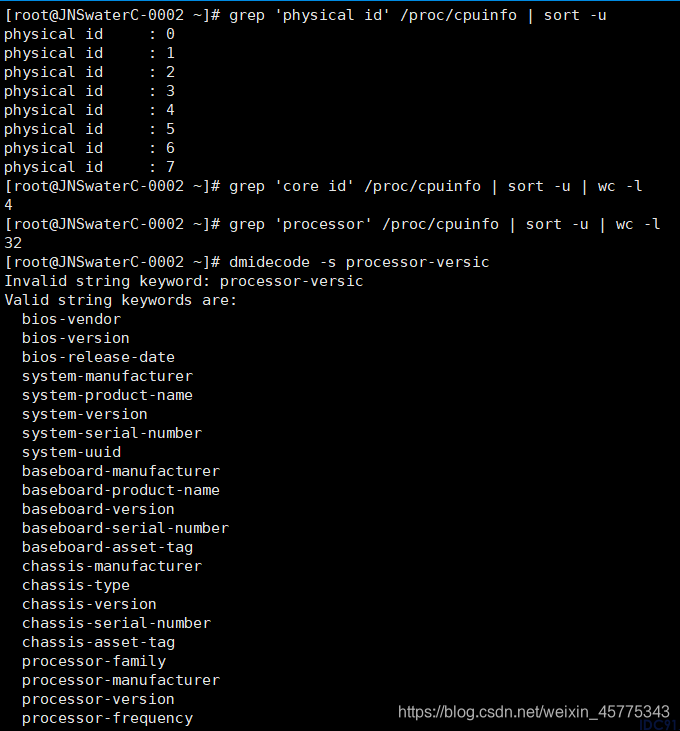This screenshot has width=680, height=731.
Task: Select the bios-vendor keyword
Action: point(71,319)
